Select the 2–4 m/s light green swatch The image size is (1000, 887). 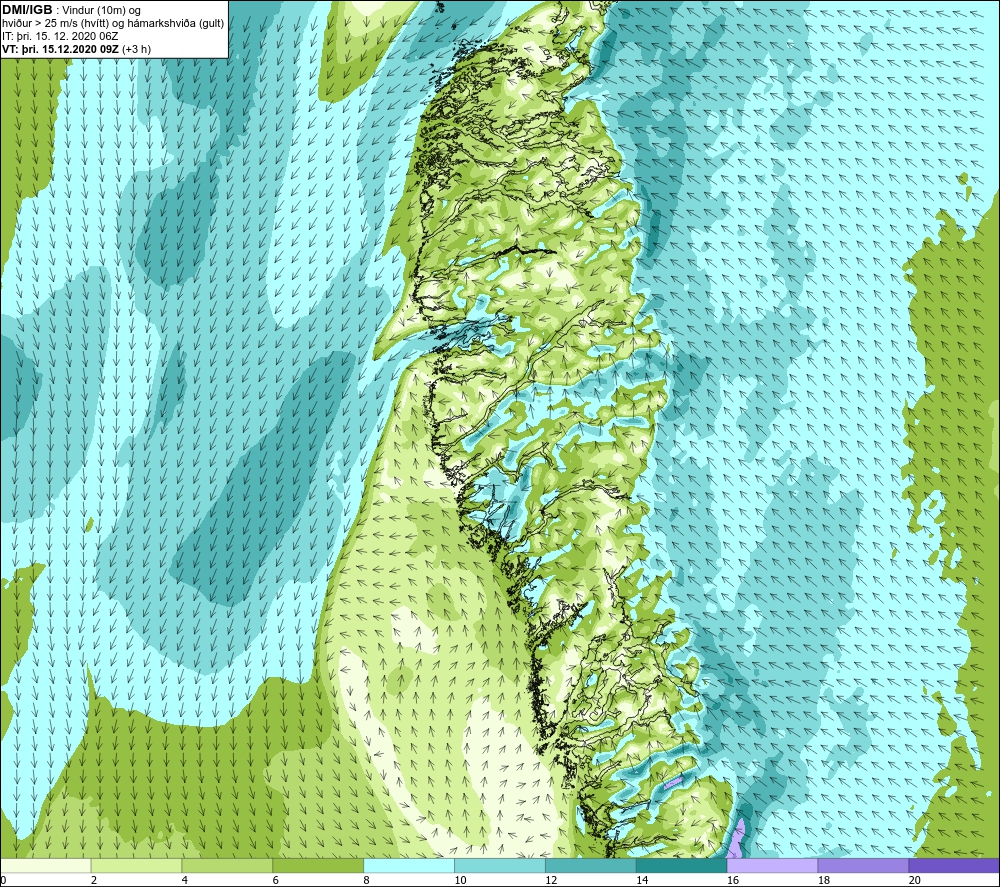136,865
